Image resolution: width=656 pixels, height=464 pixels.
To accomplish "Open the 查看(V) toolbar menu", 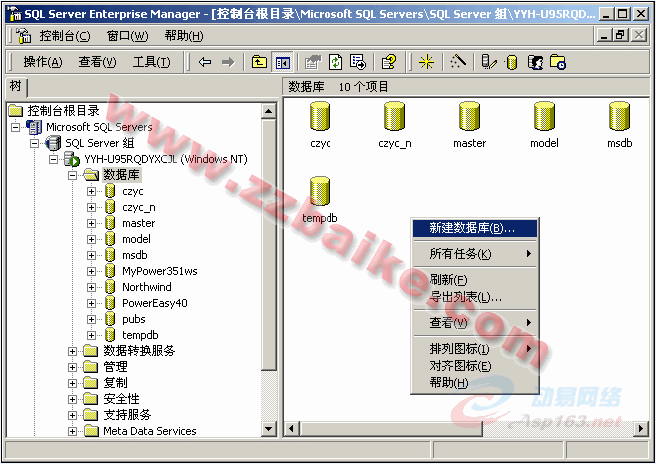I will [97, 62].
